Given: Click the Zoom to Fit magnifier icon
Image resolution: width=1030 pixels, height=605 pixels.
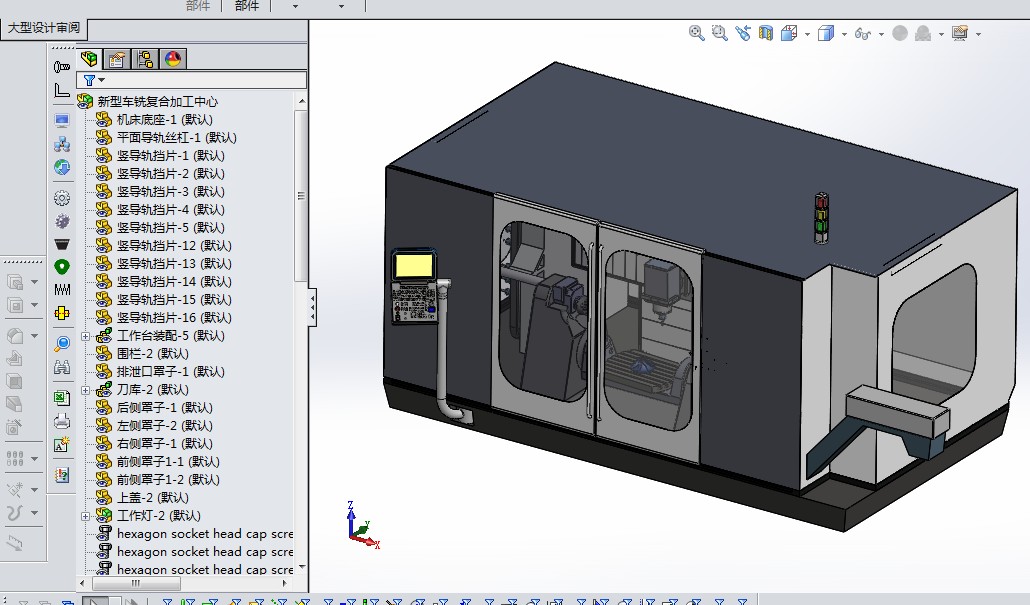Looking at the screenshot, I should pyautogui.click(x=697, y=33).
